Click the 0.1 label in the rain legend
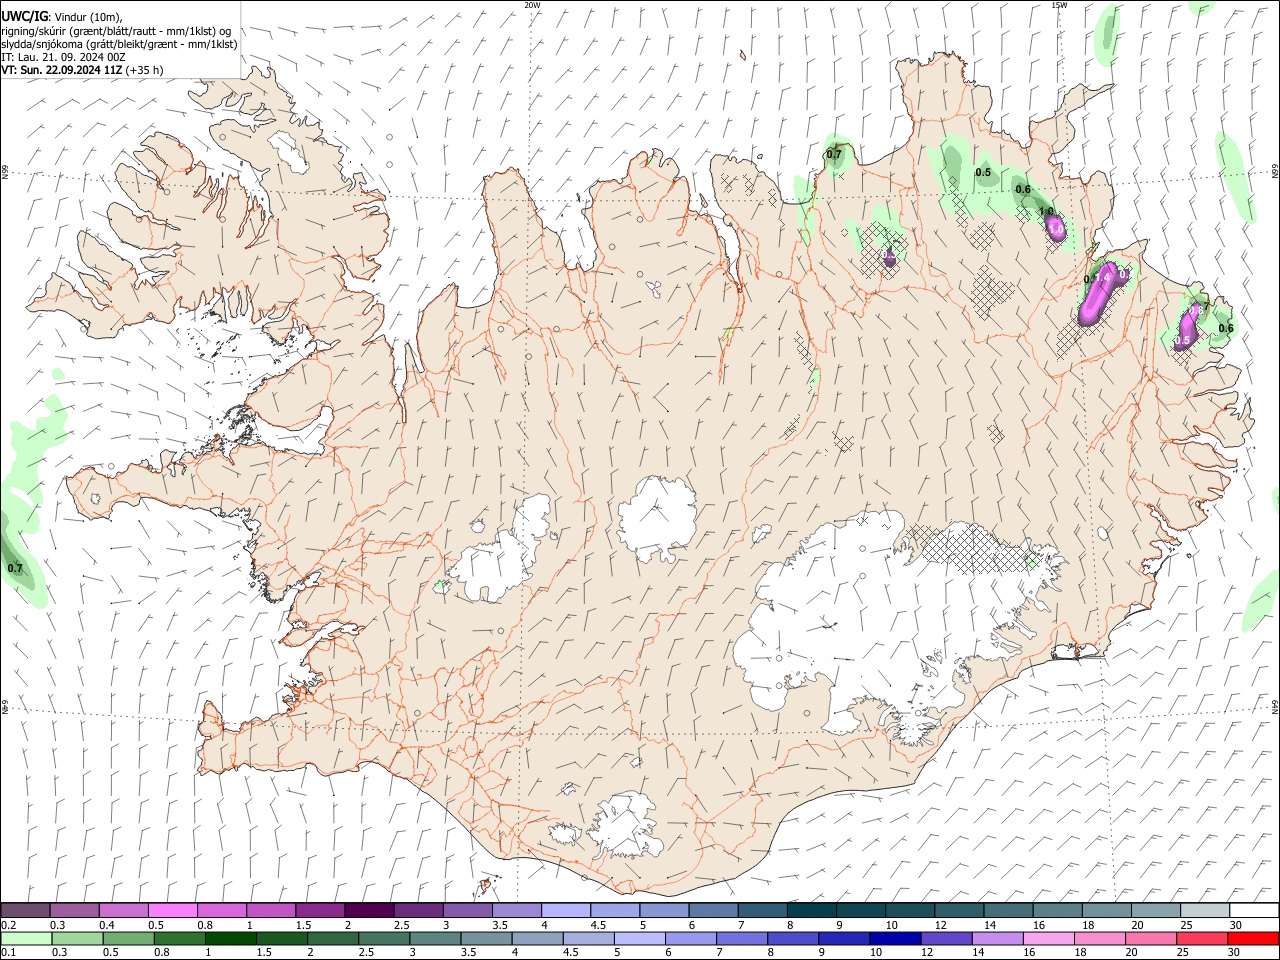Screen dimensions: 1280x960 point(9,952)
